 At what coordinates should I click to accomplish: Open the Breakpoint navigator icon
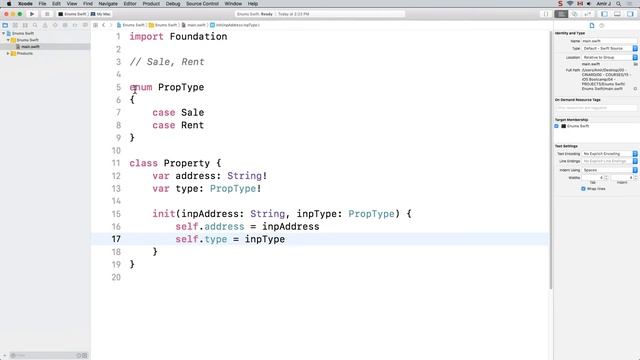point(75,25)
